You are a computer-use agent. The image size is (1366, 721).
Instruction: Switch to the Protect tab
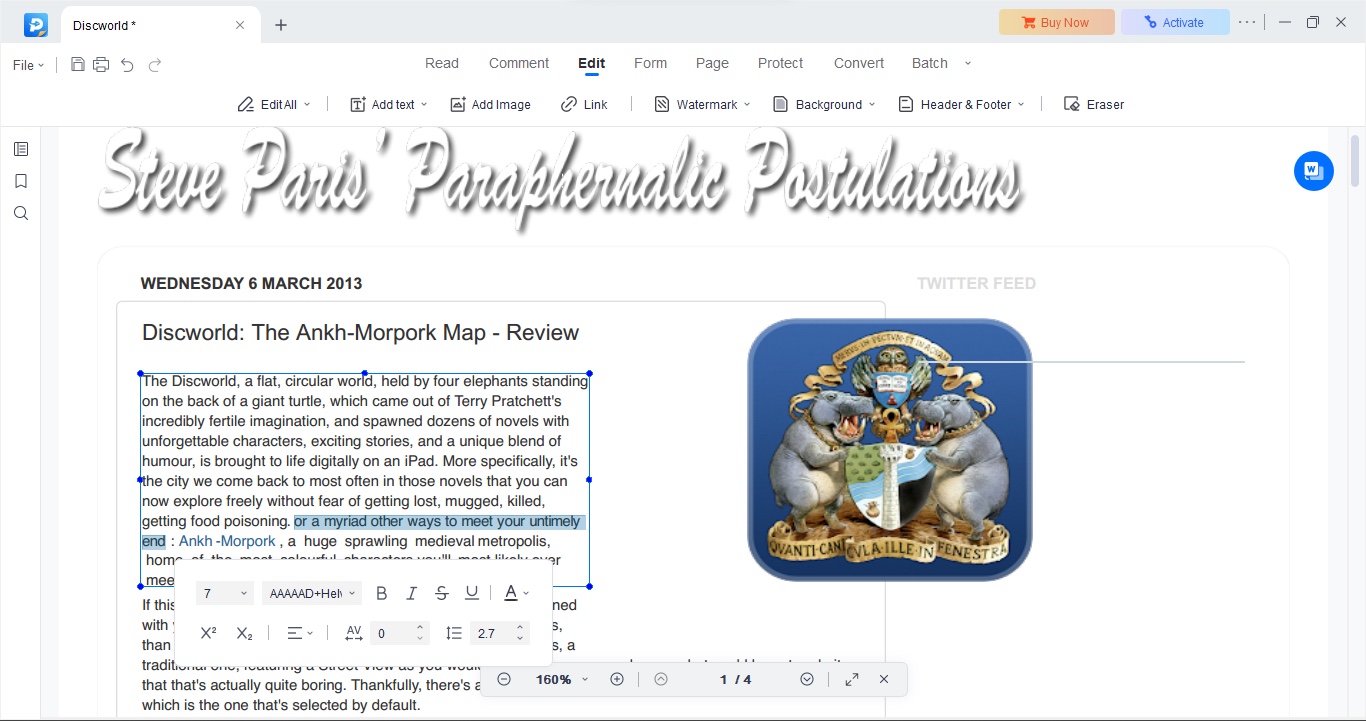(x=780, y=63)
